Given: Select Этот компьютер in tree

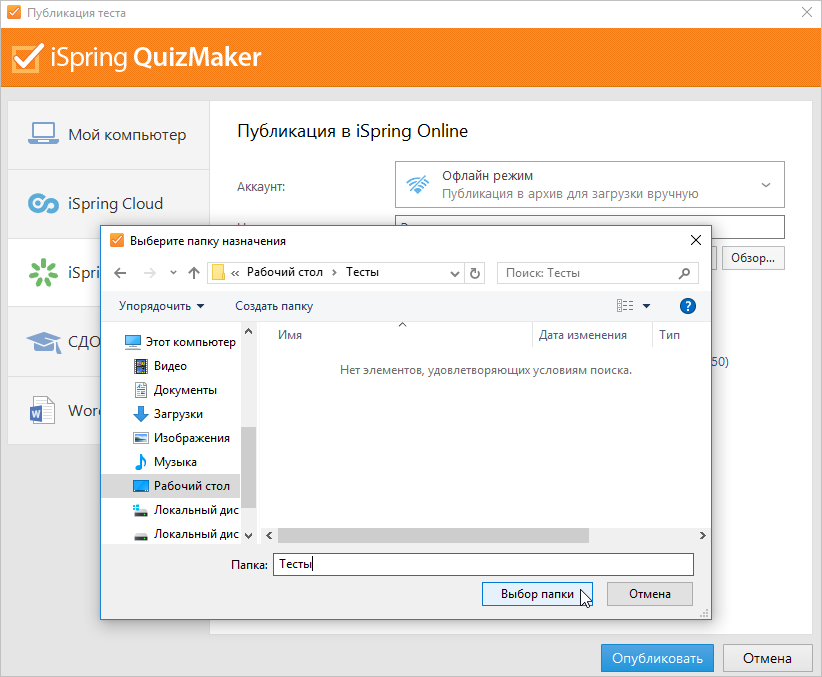Looking at the screenshot, I should coord(190,342).
